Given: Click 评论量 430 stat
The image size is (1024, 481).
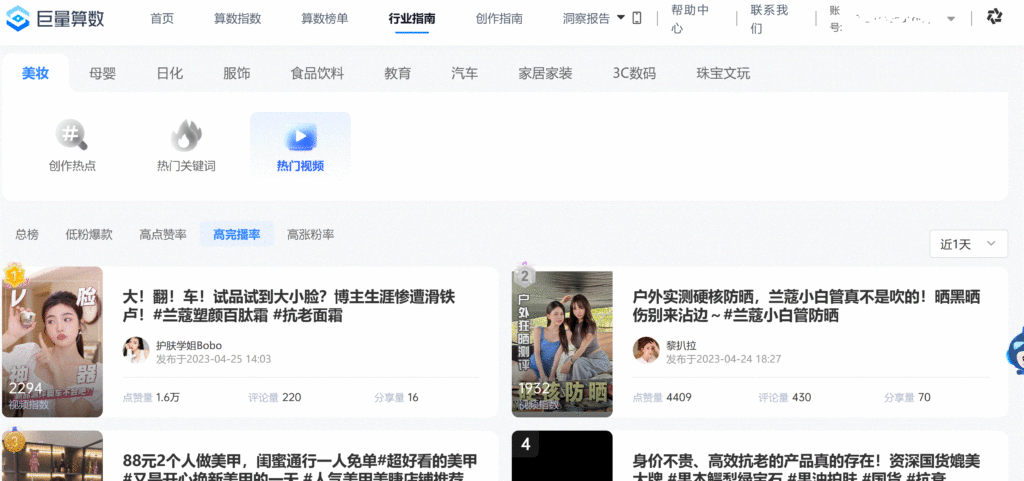Looking at the screenshot, I should (785, 397).
